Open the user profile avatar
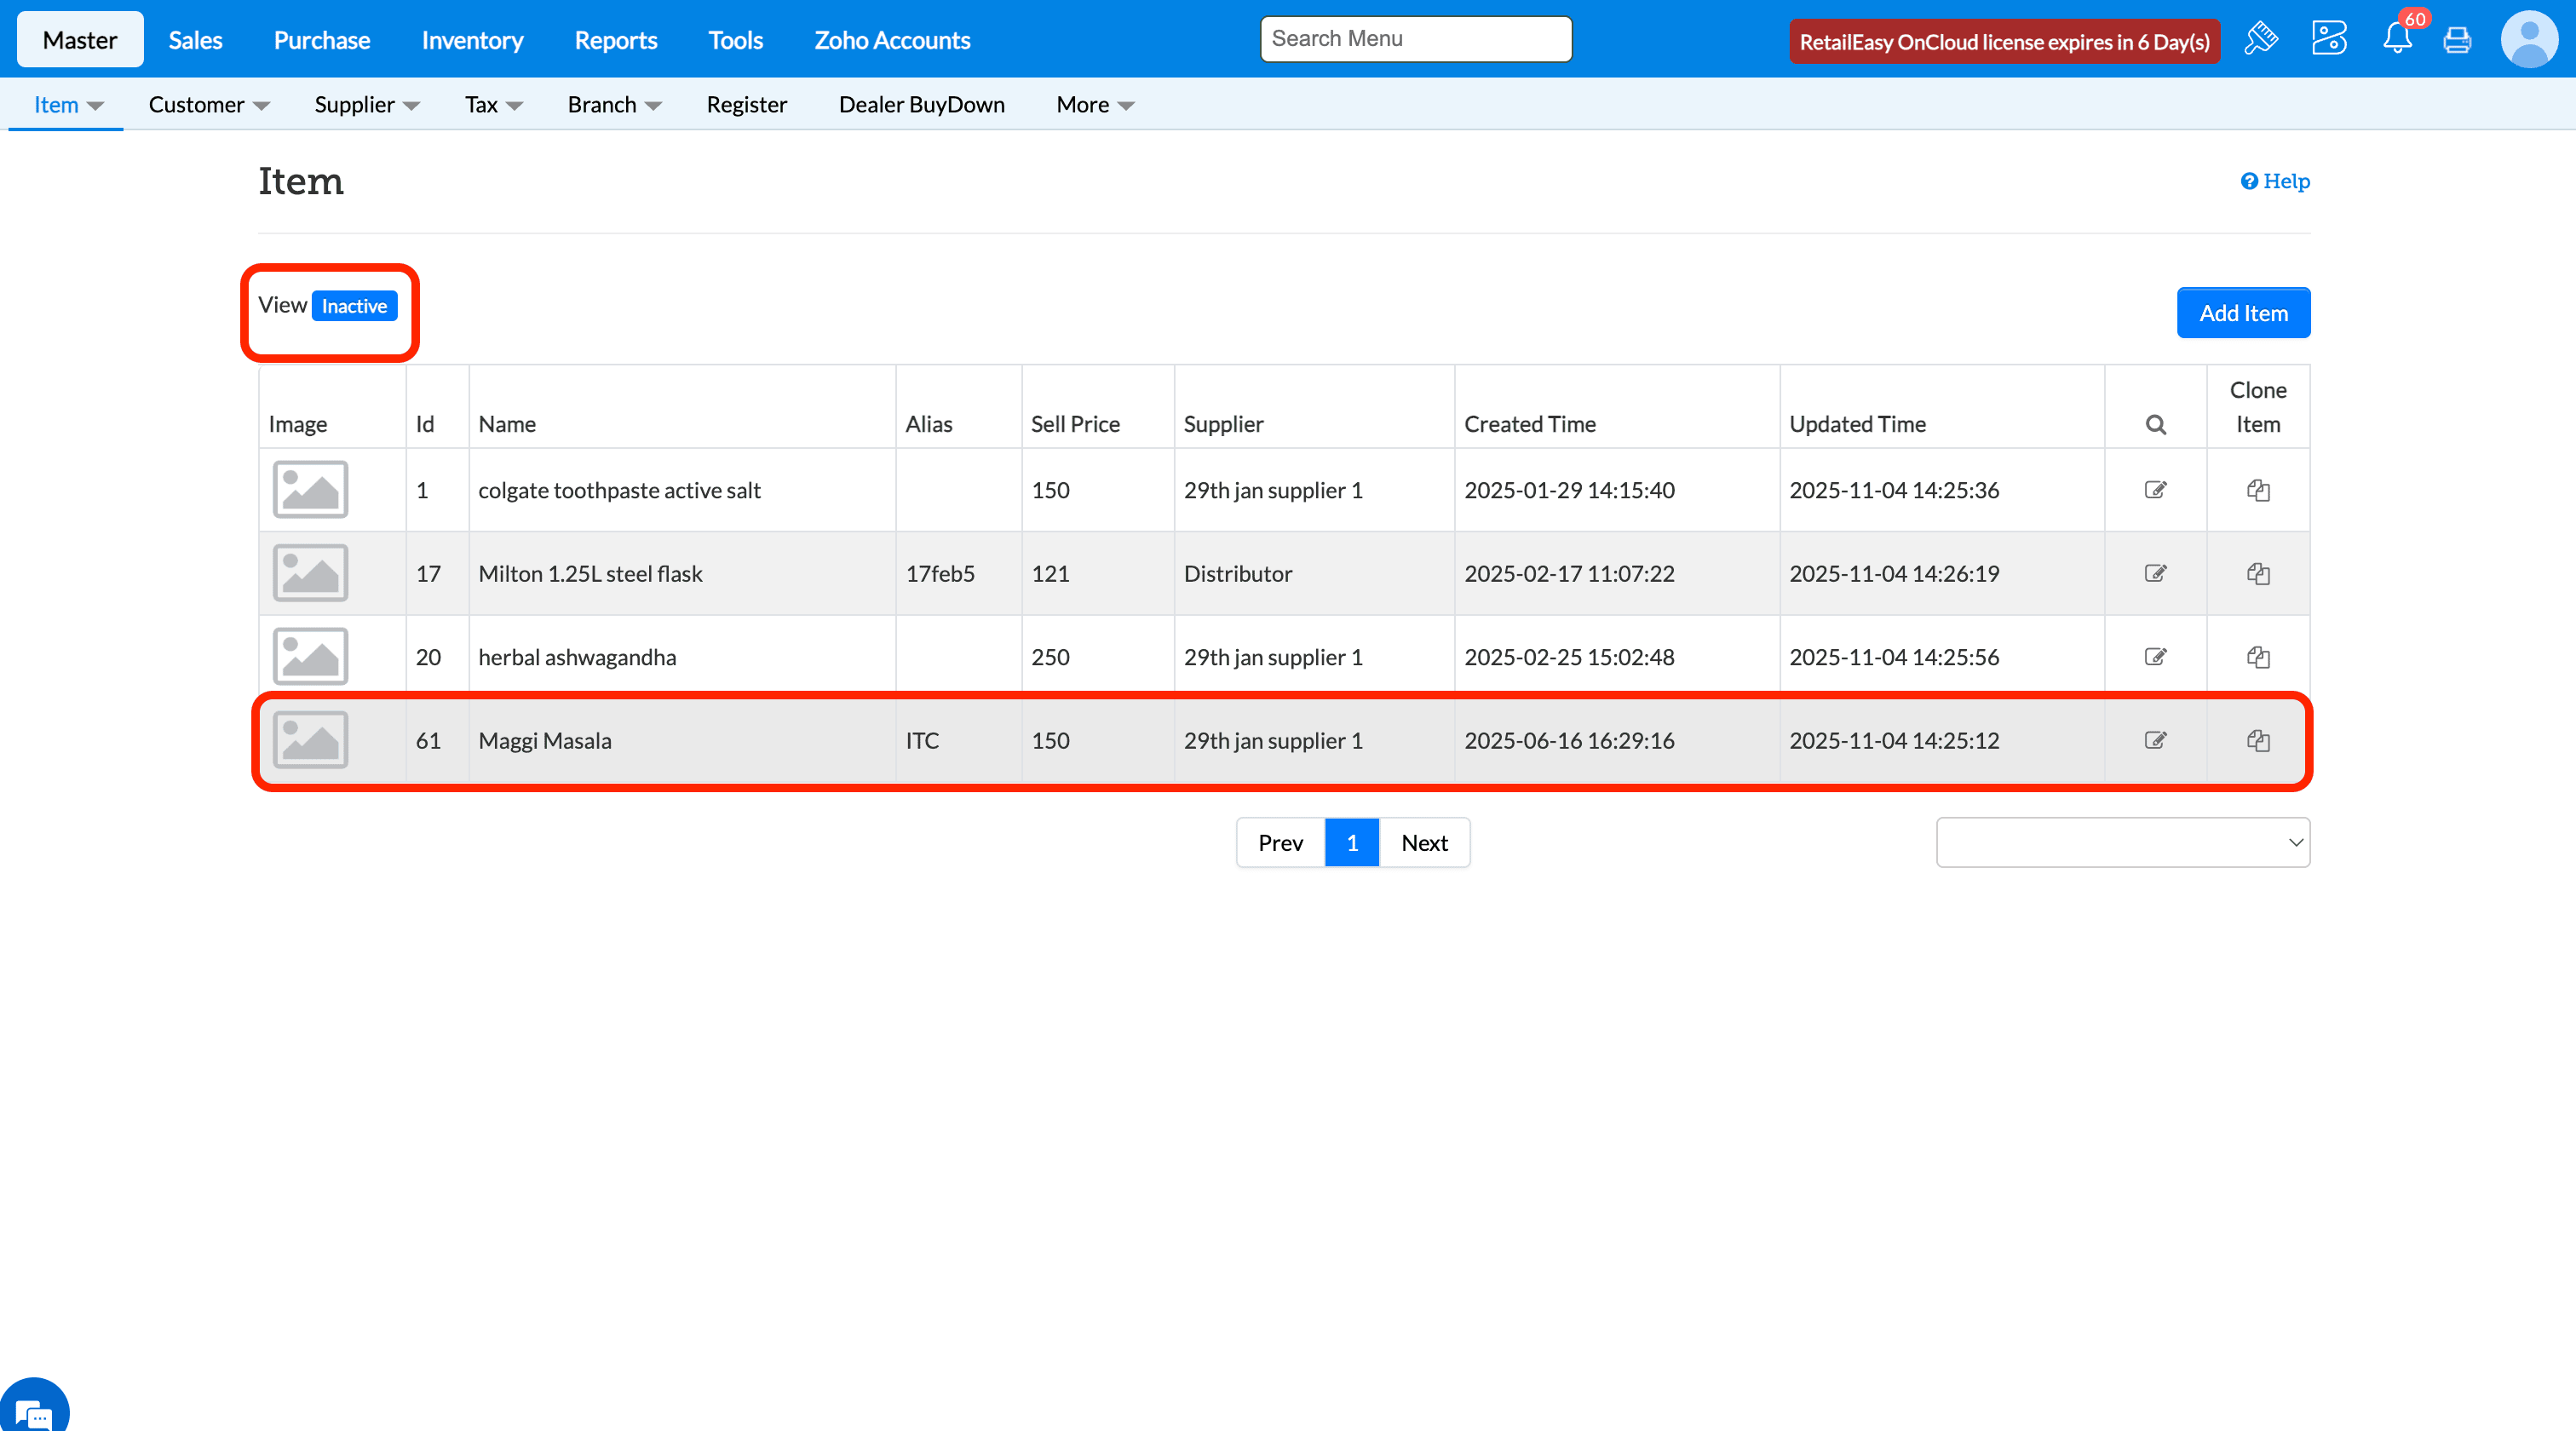The width and height of the screenshot is (2576, 1431). coord(2529,39)
